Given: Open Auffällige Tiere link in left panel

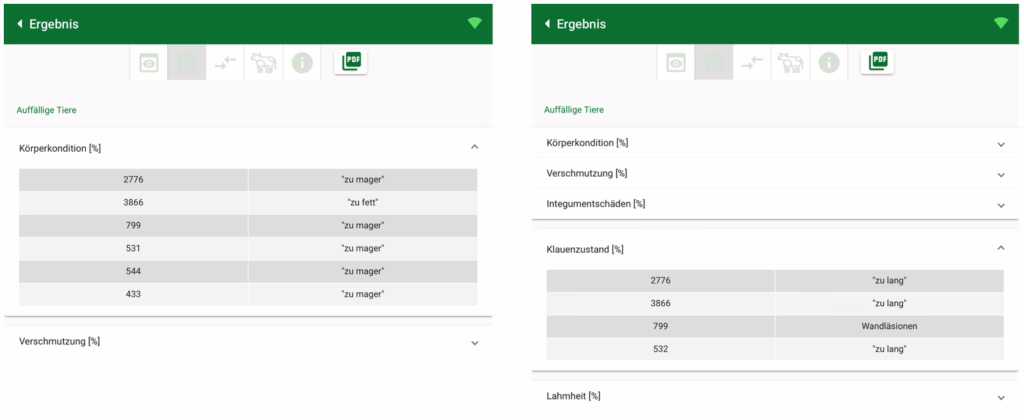Looking at the screenshot, I should coord(46,109).
